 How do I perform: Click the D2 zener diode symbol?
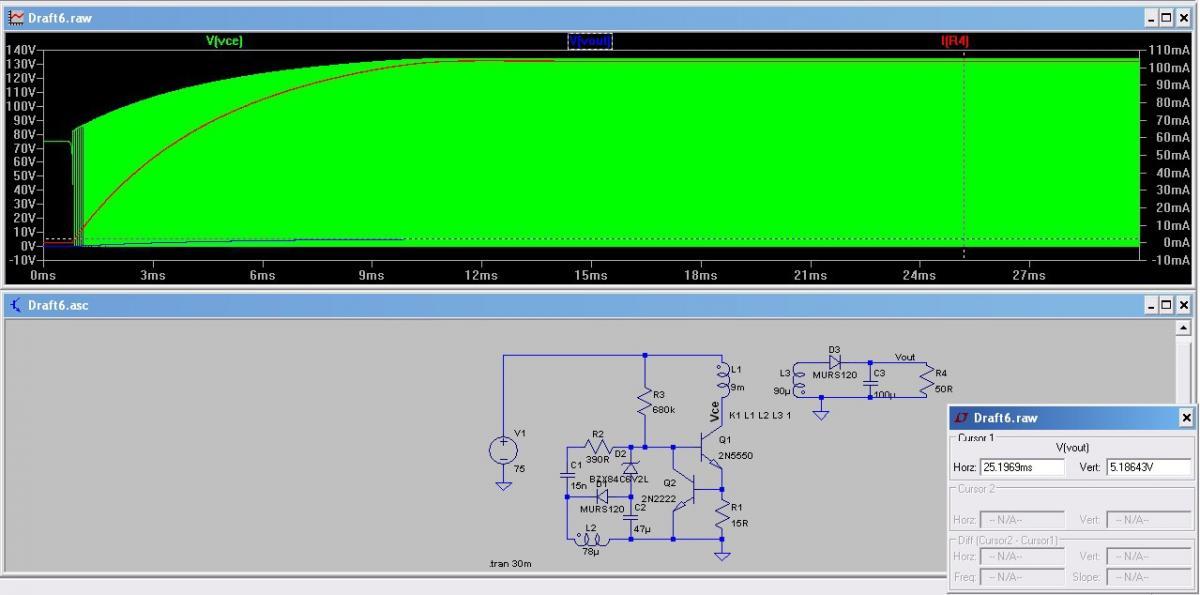pyautogui.click(x=630, y=466)
